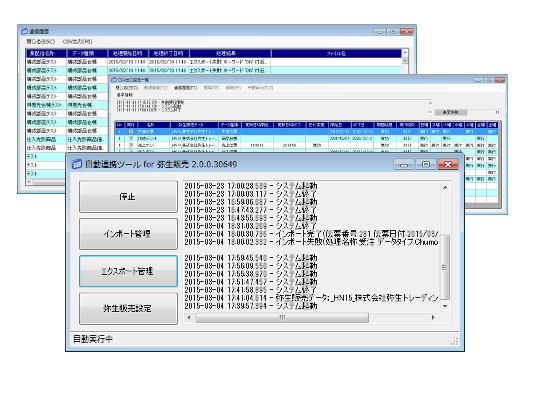Click the 処理結果 column header
The width and height of the screenshot is (540, 400).
pyautogui.click(x=230, y=53)
